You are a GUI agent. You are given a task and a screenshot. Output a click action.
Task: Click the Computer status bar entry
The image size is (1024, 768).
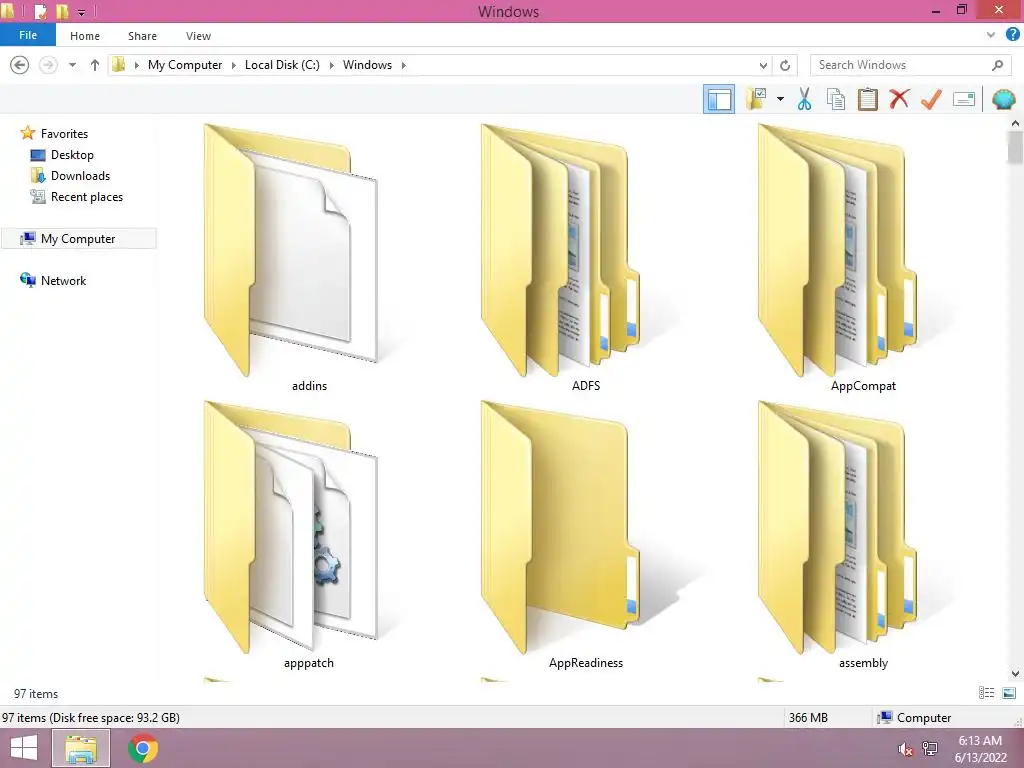tap(914, 717)
